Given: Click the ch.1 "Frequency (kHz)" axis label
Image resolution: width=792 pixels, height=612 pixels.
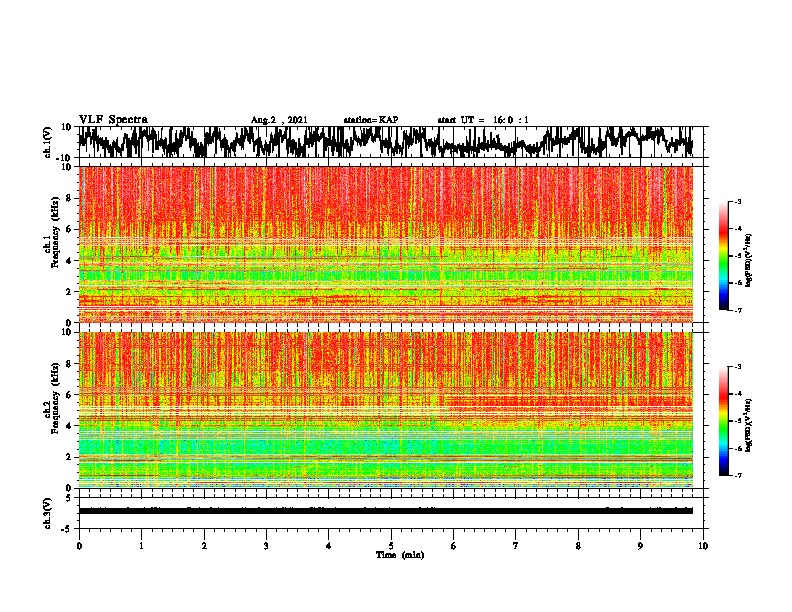Looking at the screenshot, I should pos(56,232).
